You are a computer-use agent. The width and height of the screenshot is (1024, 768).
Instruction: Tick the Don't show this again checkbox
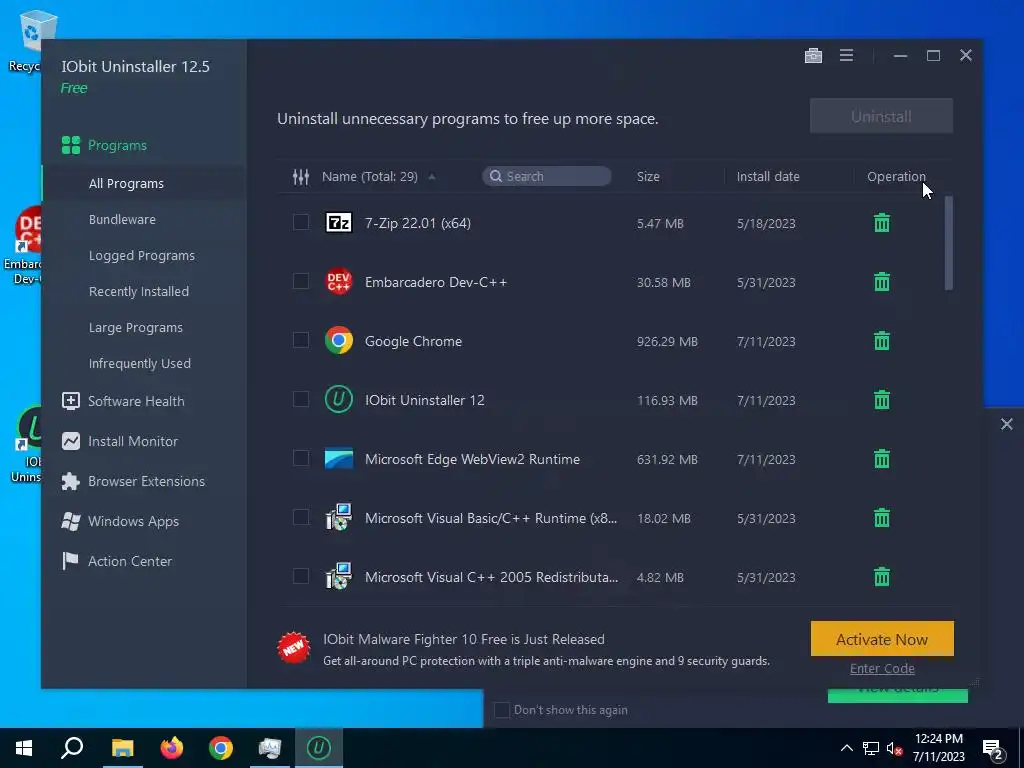click(502, 710)
